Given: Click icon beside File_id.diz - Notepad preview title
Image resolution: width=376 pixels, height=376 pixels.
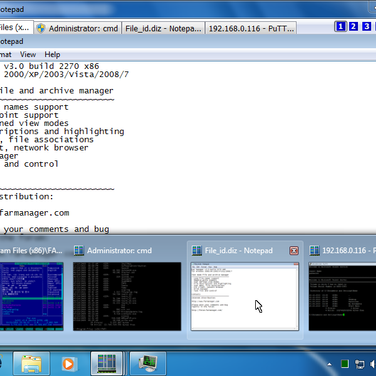Looking at the screenshot, I should [197, 251].
